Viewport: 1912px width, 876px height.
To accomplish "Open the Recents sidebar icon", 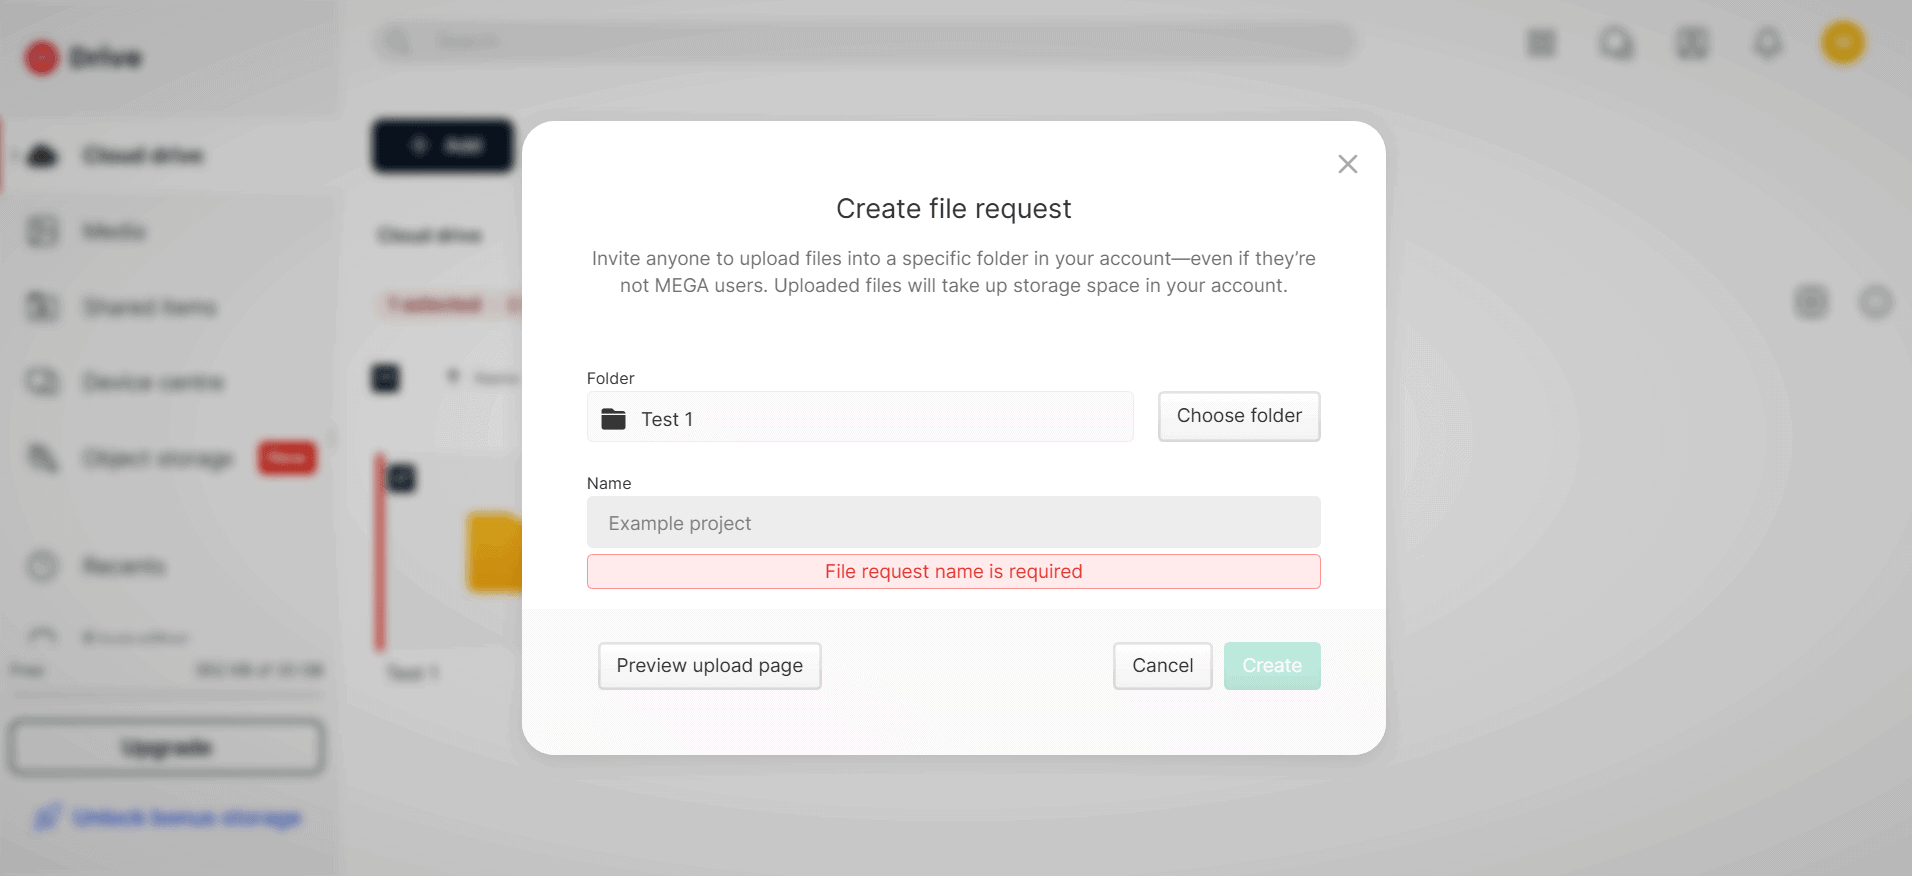I will tap(42, 566).
